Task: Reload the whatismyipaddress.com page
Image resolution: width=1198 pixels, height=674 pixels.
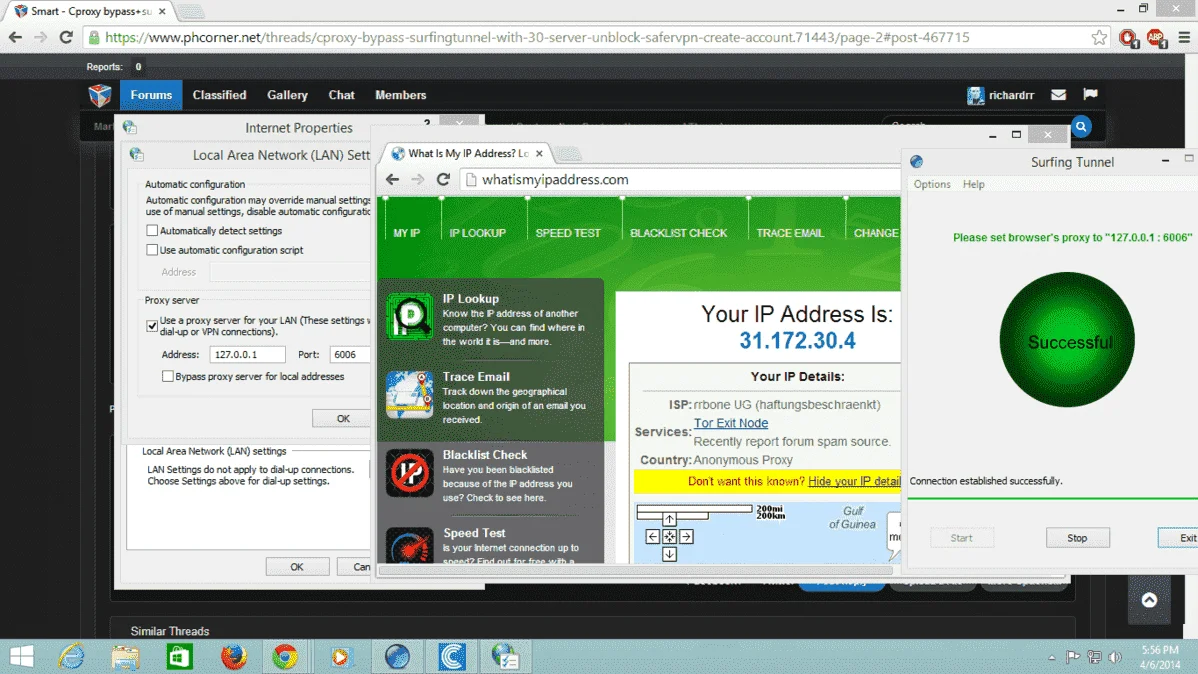Action: pos(443,180)
